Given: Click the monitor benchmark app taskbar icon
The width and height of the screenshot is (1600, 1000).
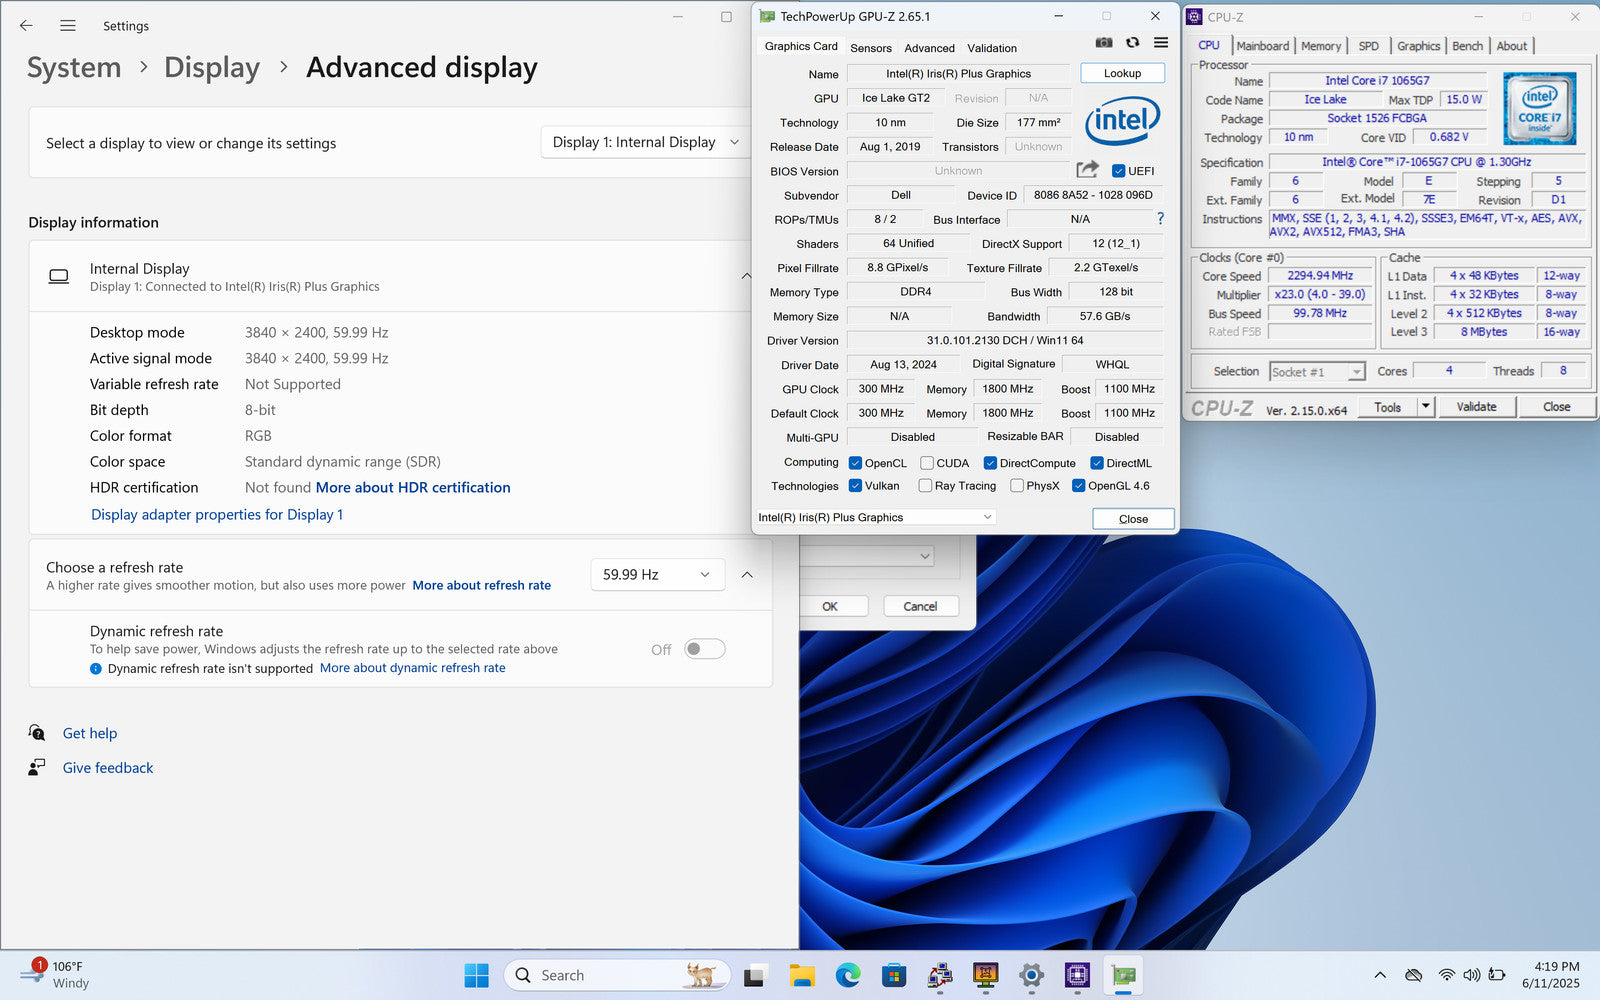Looking at the screenshot, I should pyautogui.click(x=986, y=975).
